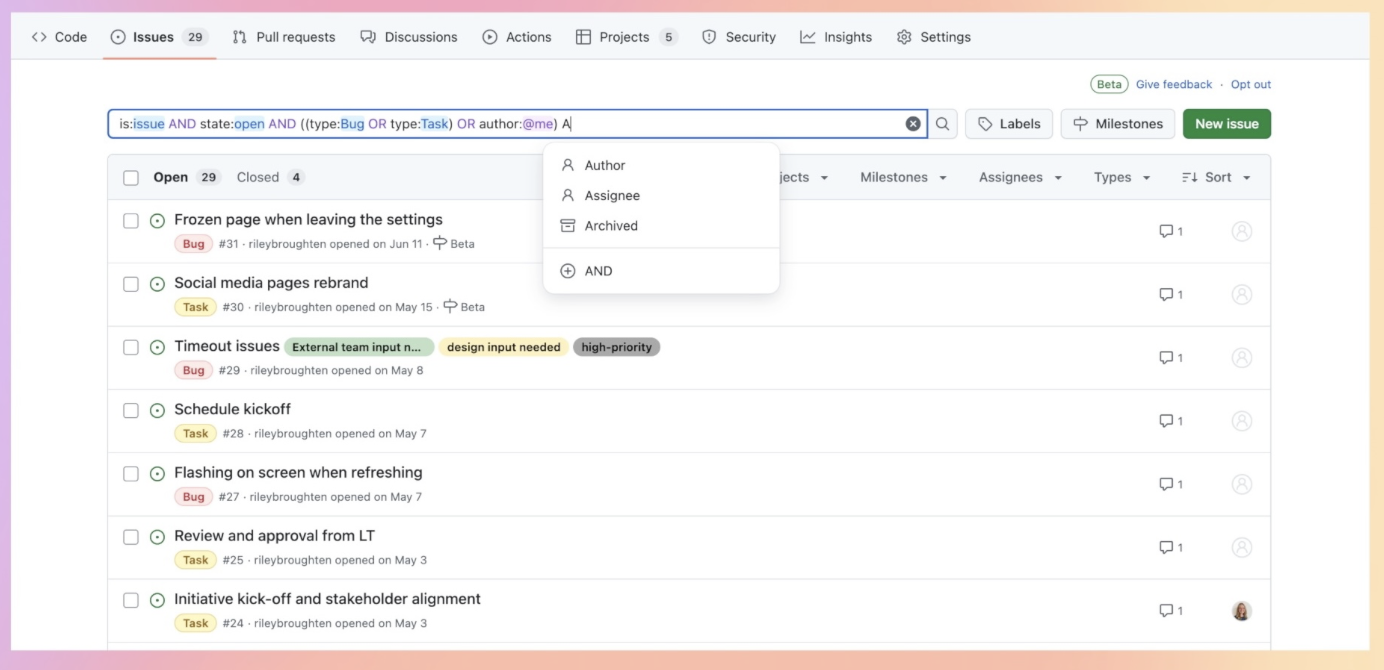The height and width of the screenshot is (670, 1384).
Task: Check the box for Social media pages rebrand
Action: pos(131,284)
